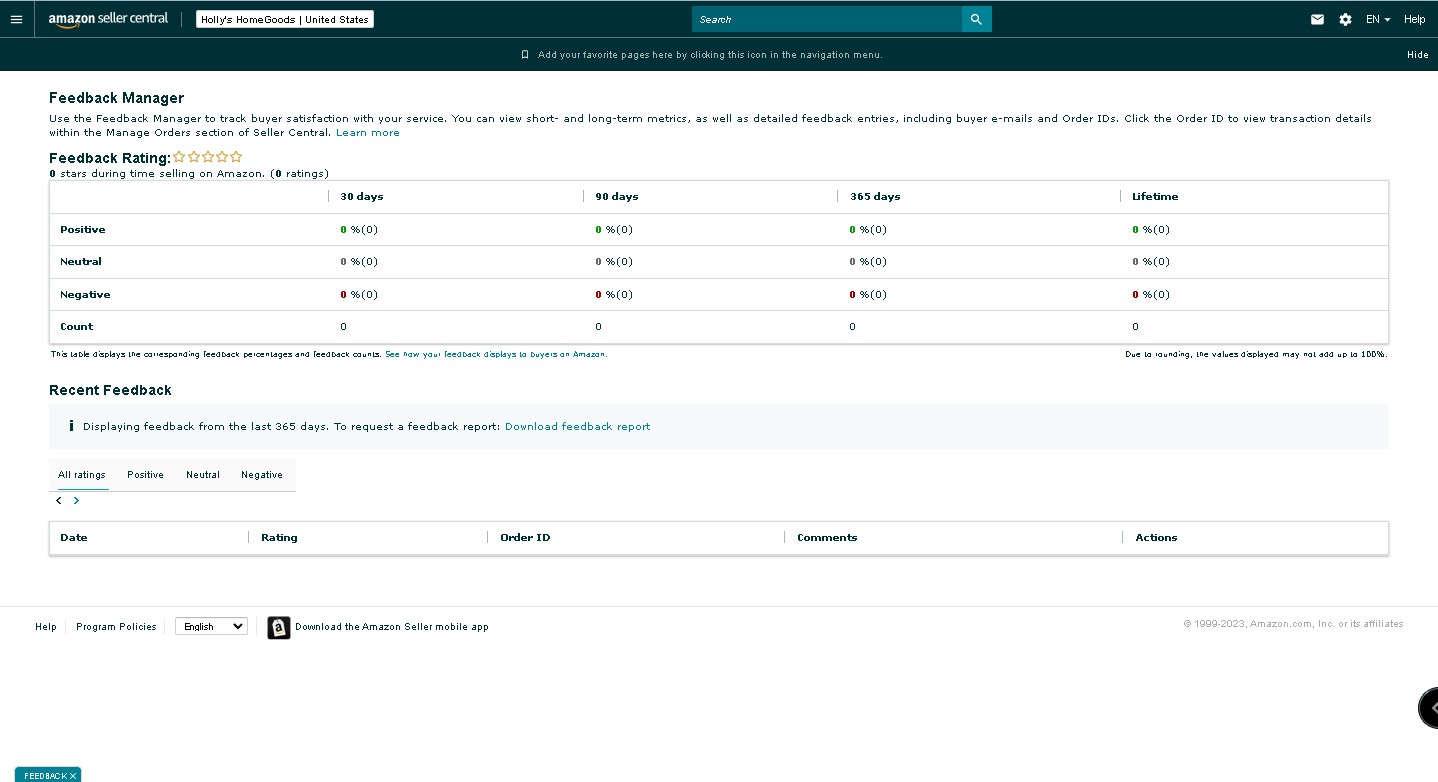Image resolution: width=1438 pixels, height=782 pixels.
Task: Open Program Policies link
Action: (116, 627)
